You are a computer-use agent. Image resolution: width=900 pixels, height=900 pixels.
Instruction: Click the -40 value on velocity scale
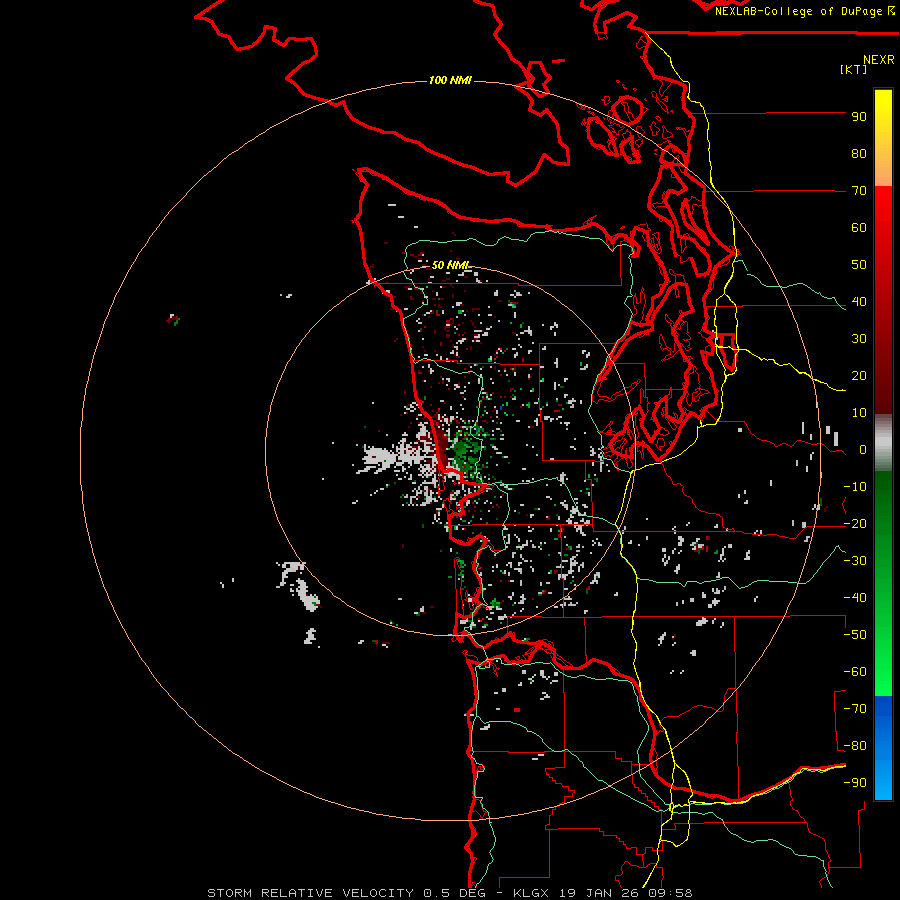(x=855, y=598)
